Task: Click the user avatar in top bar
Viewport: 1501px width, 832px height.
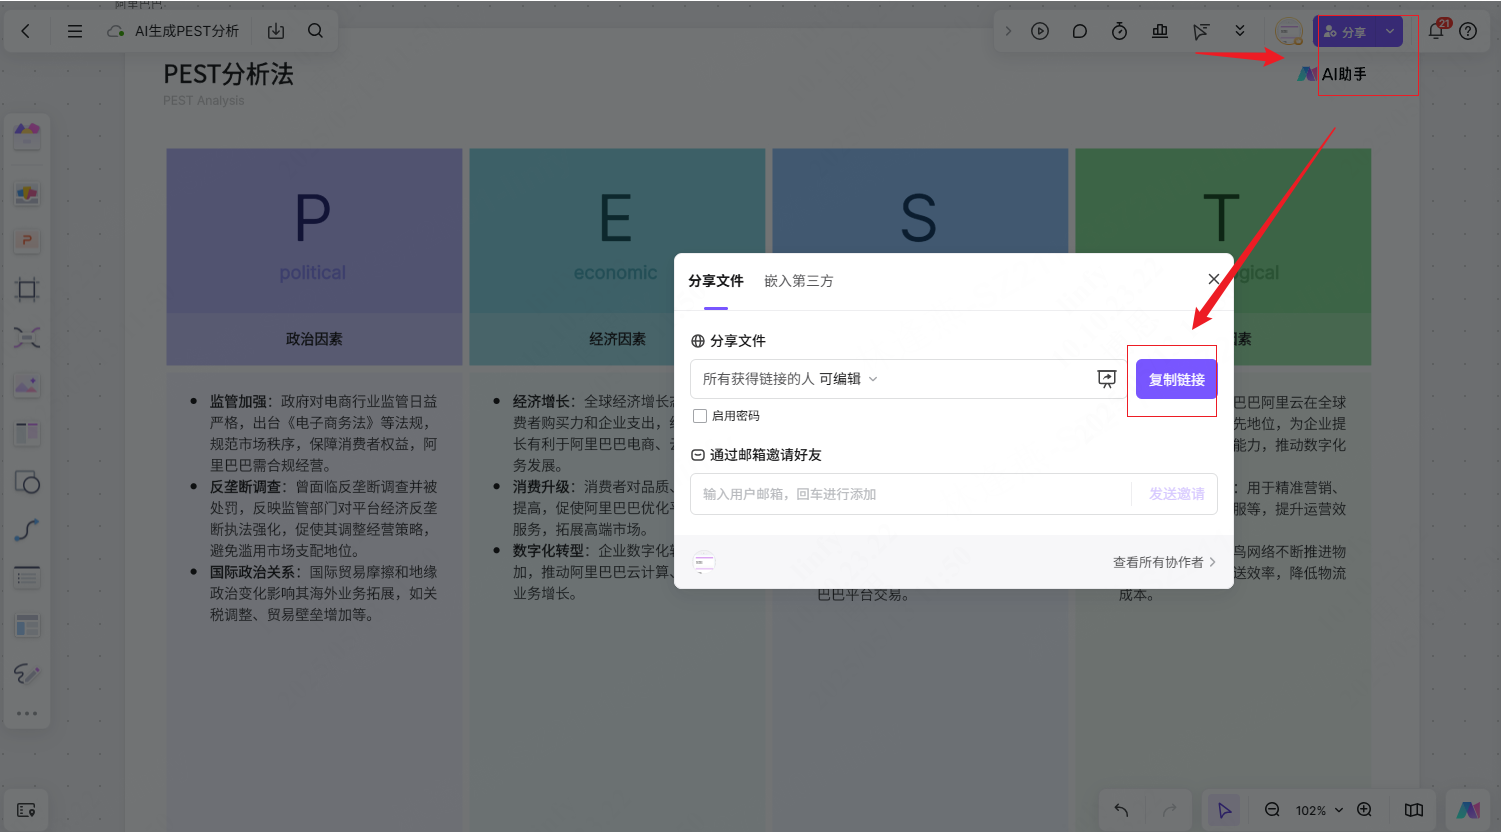Action: point(1289,32)
